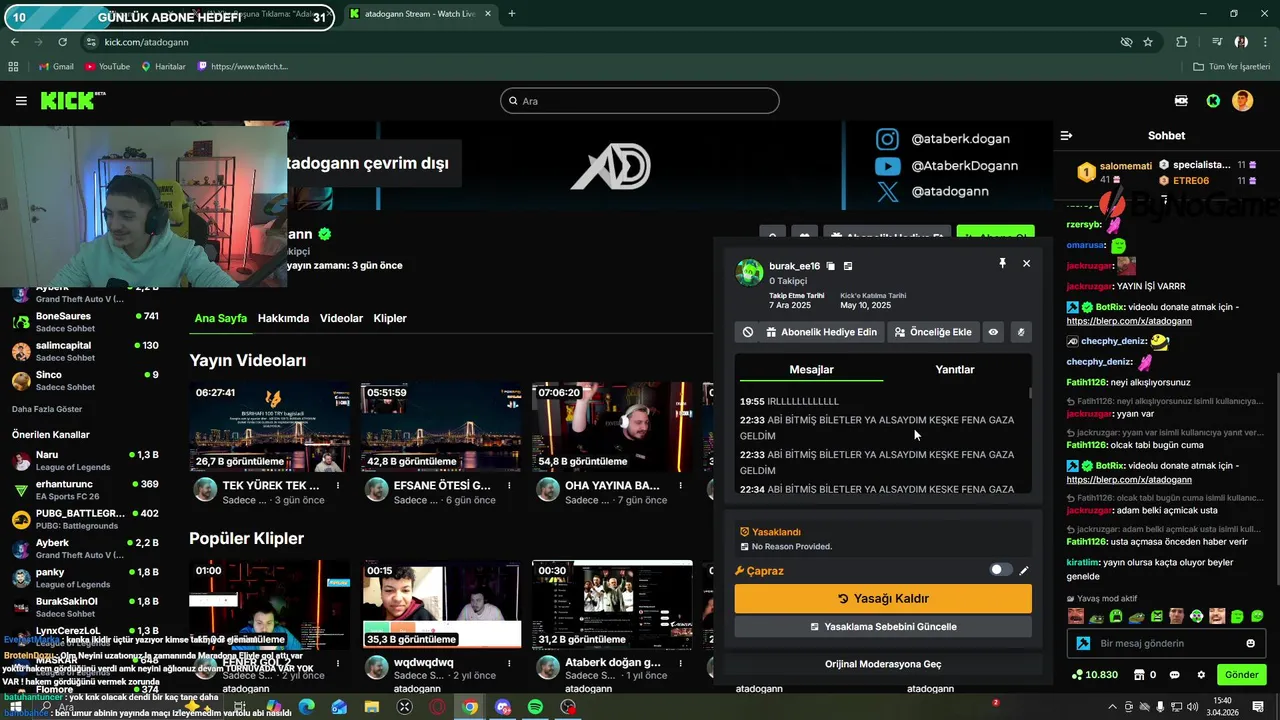
Task: Click the Yasağı Kaldır button
Action: [883, 599]
